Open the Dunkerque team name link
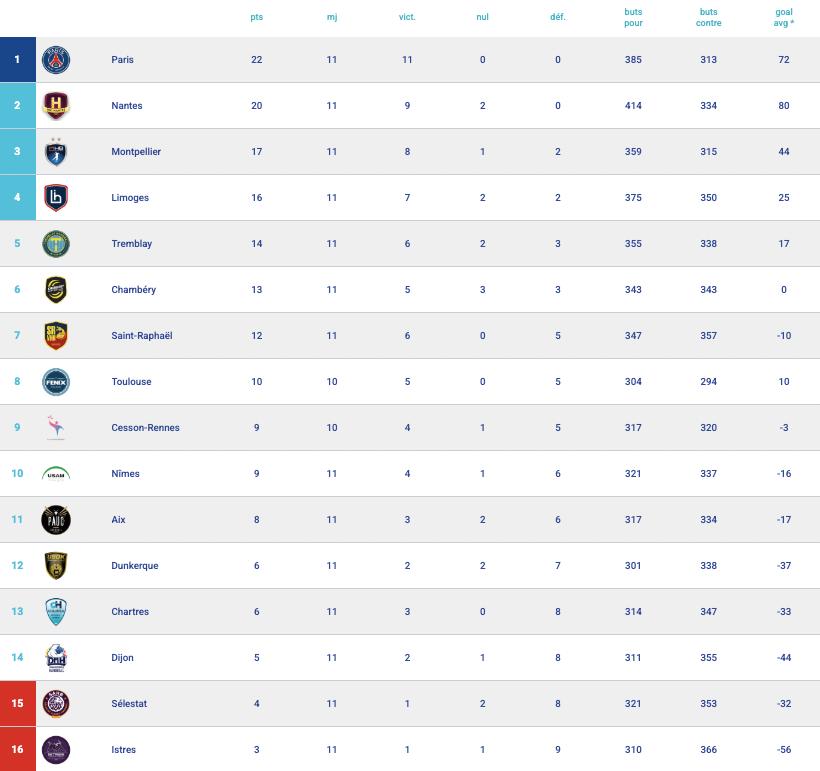The image size is (820, 771). [x=135, y=566]
